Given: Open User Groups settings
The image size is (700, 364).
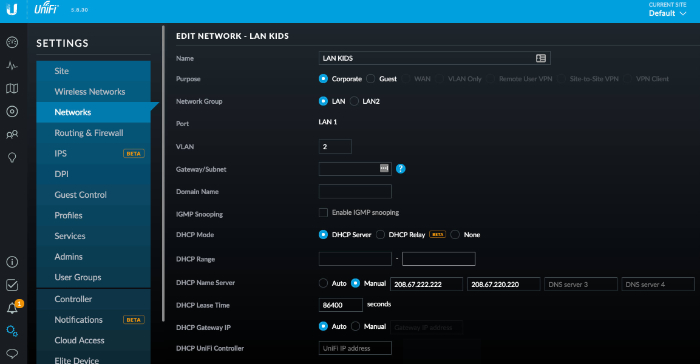Looking at the screenshot, I should coord(93,277).
